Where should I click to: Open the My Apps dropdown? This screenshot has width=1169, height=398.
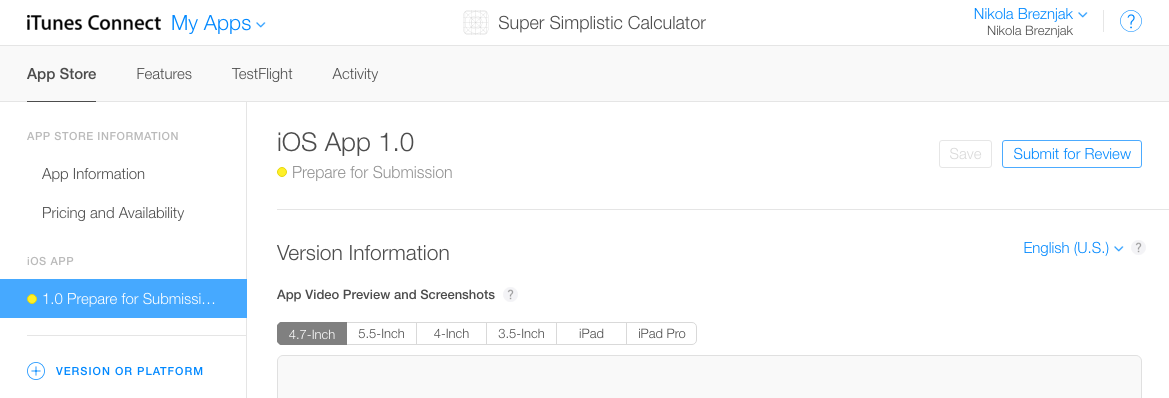(218, 23)
